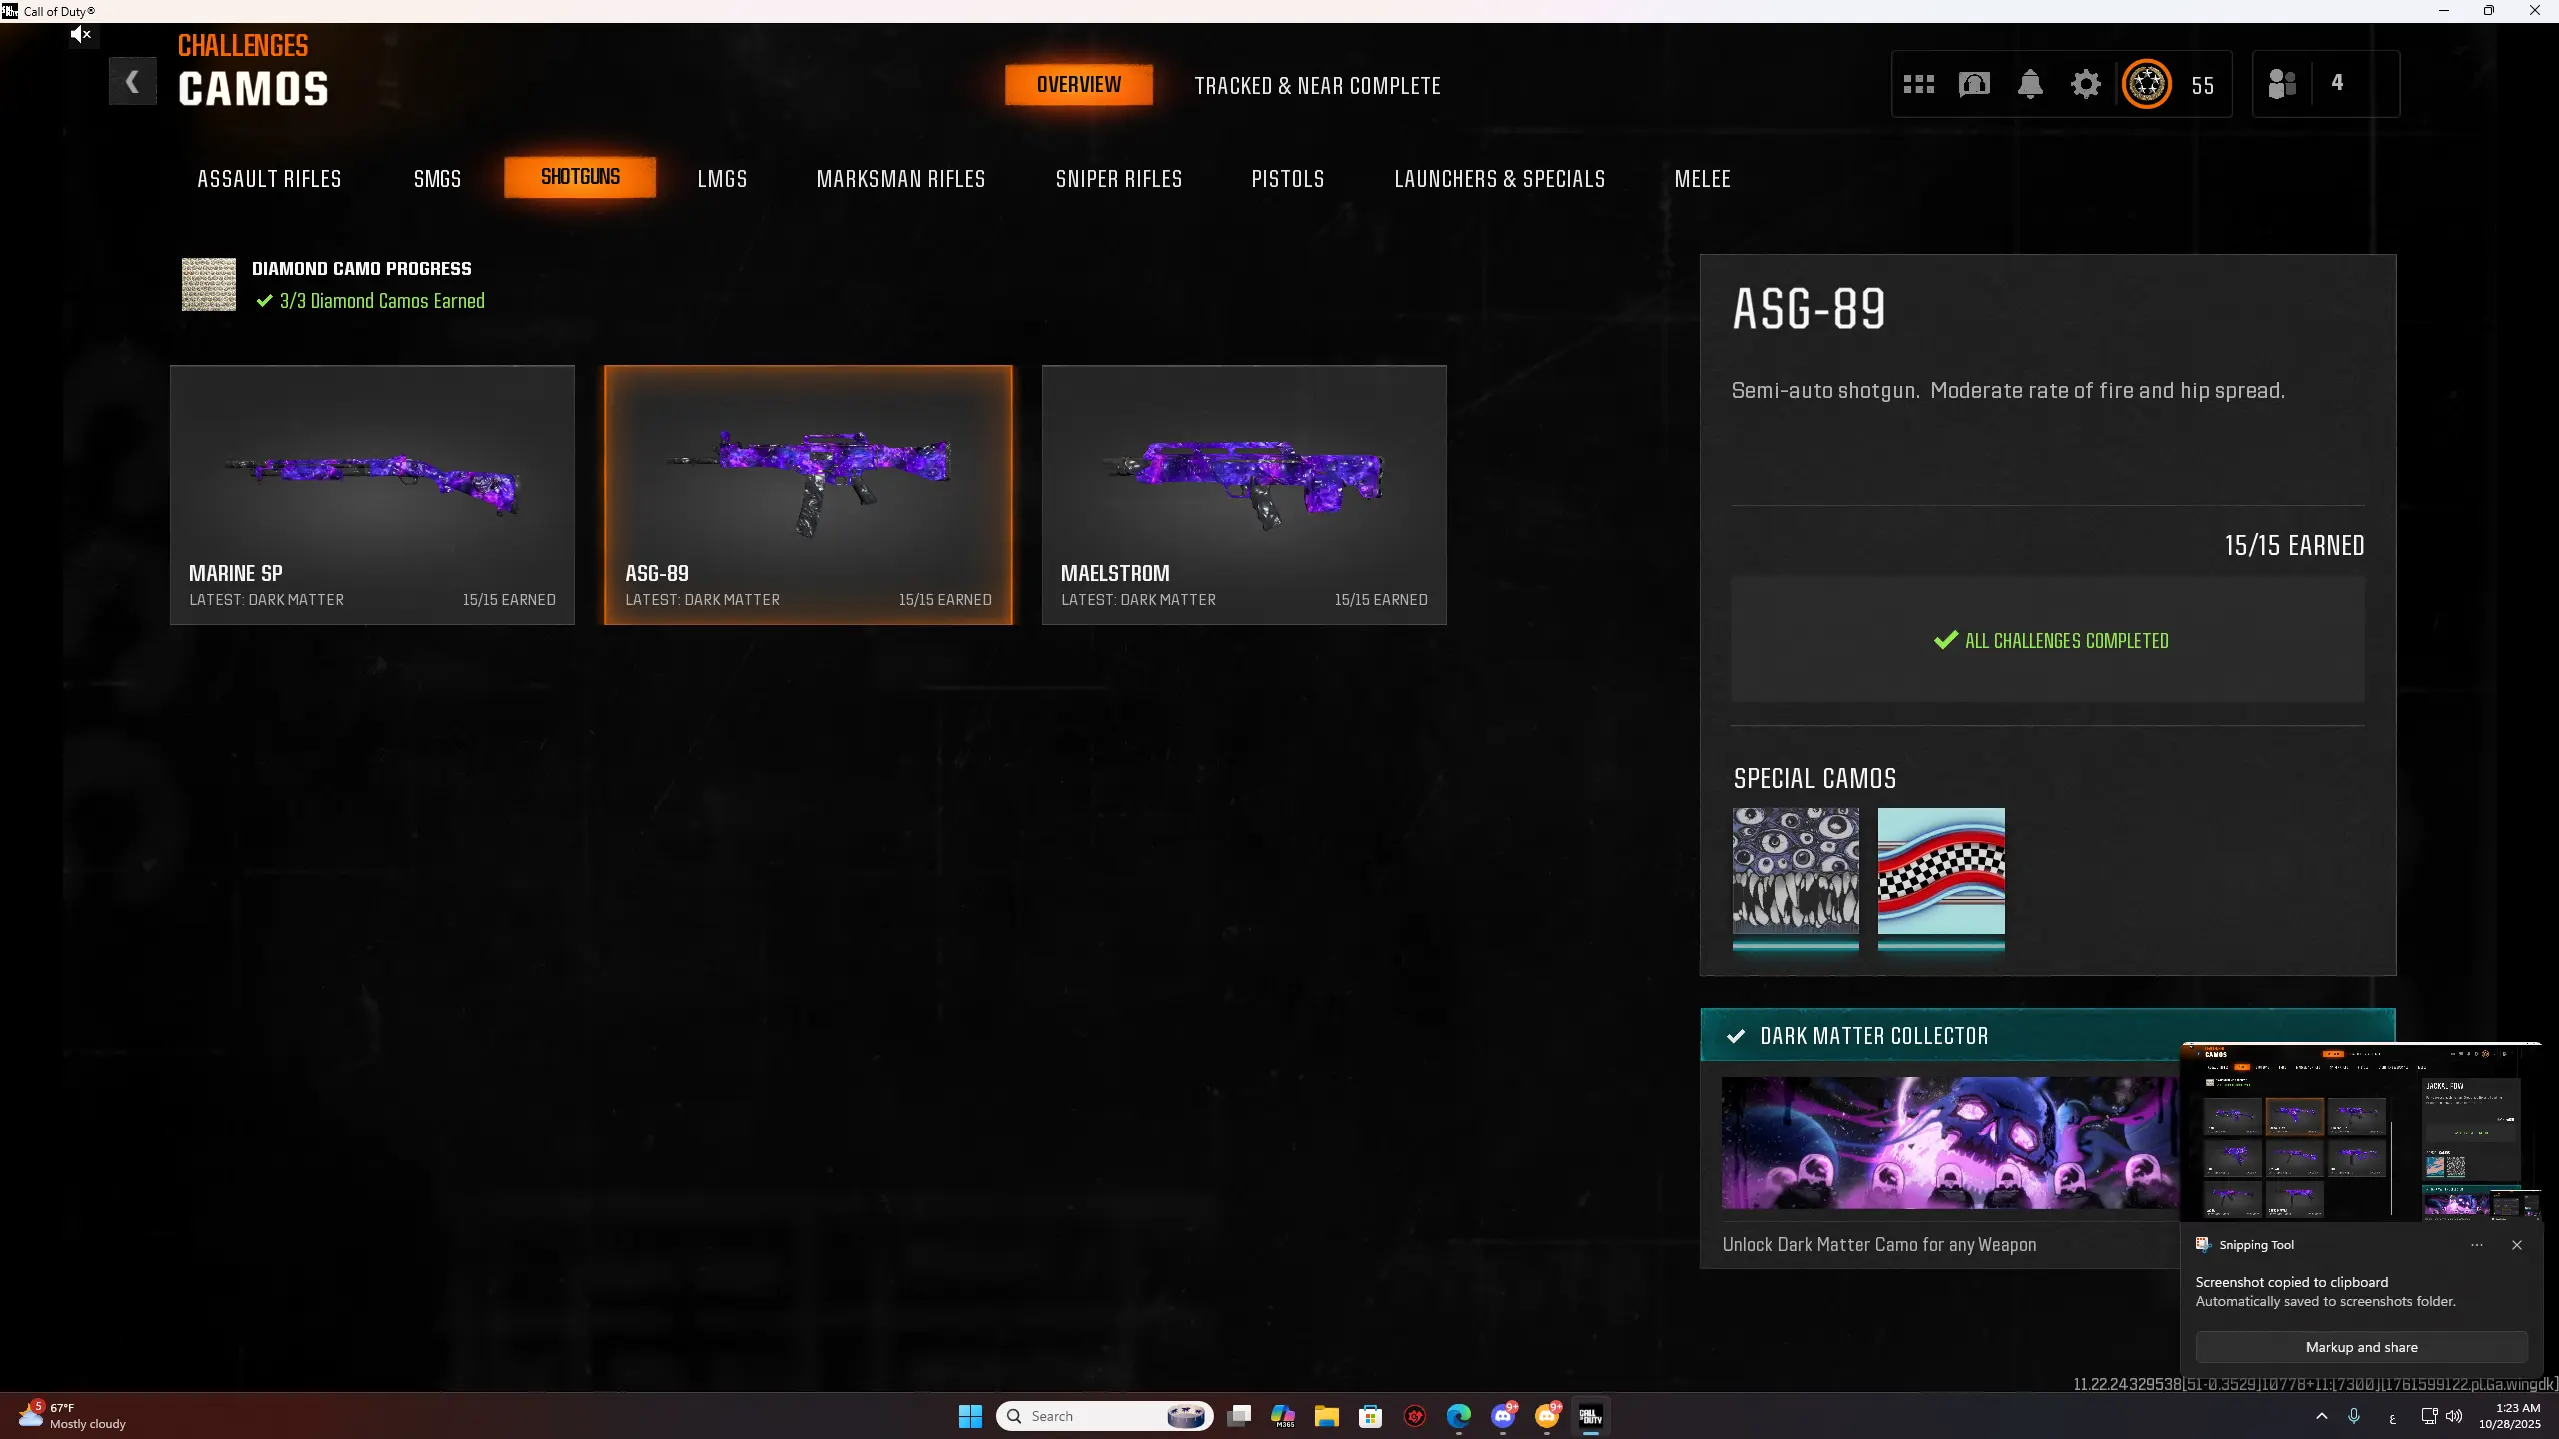
Task: Open Snipping Tool notification options menu
Action: (x=2476, y=1245)
